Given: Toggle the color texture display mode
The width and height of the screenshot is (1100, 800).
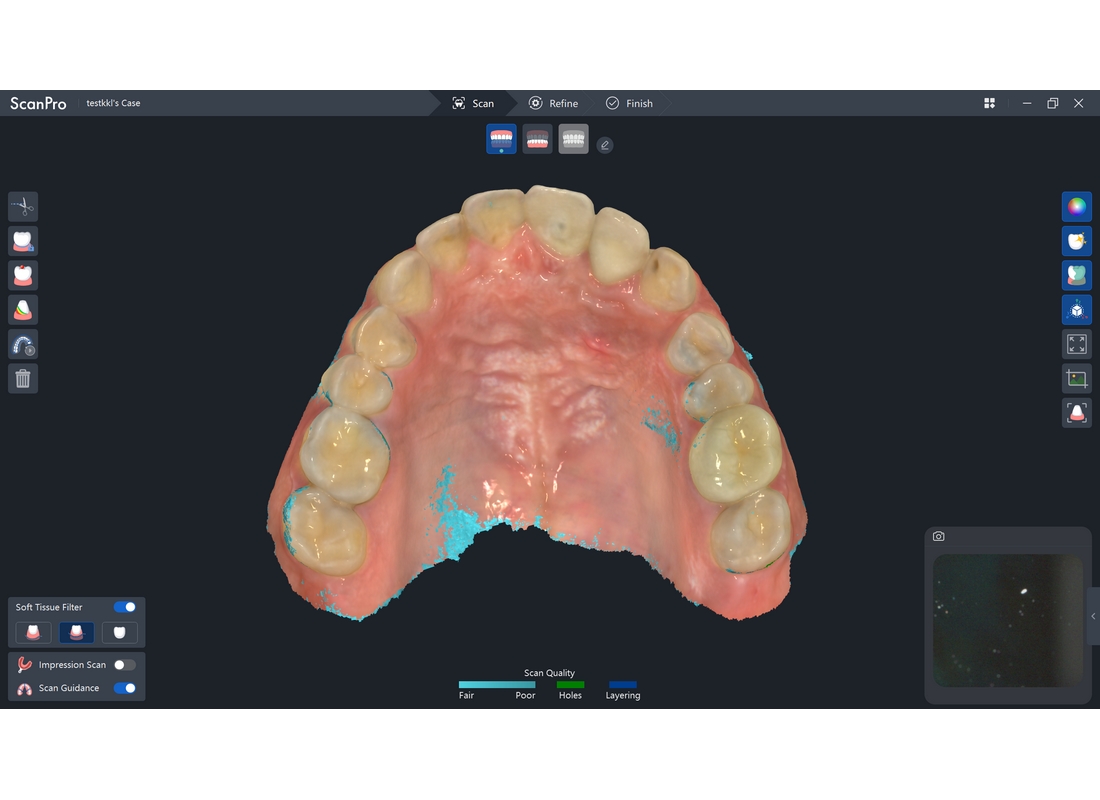Looking at the screenshot, I should point(1077,206).
